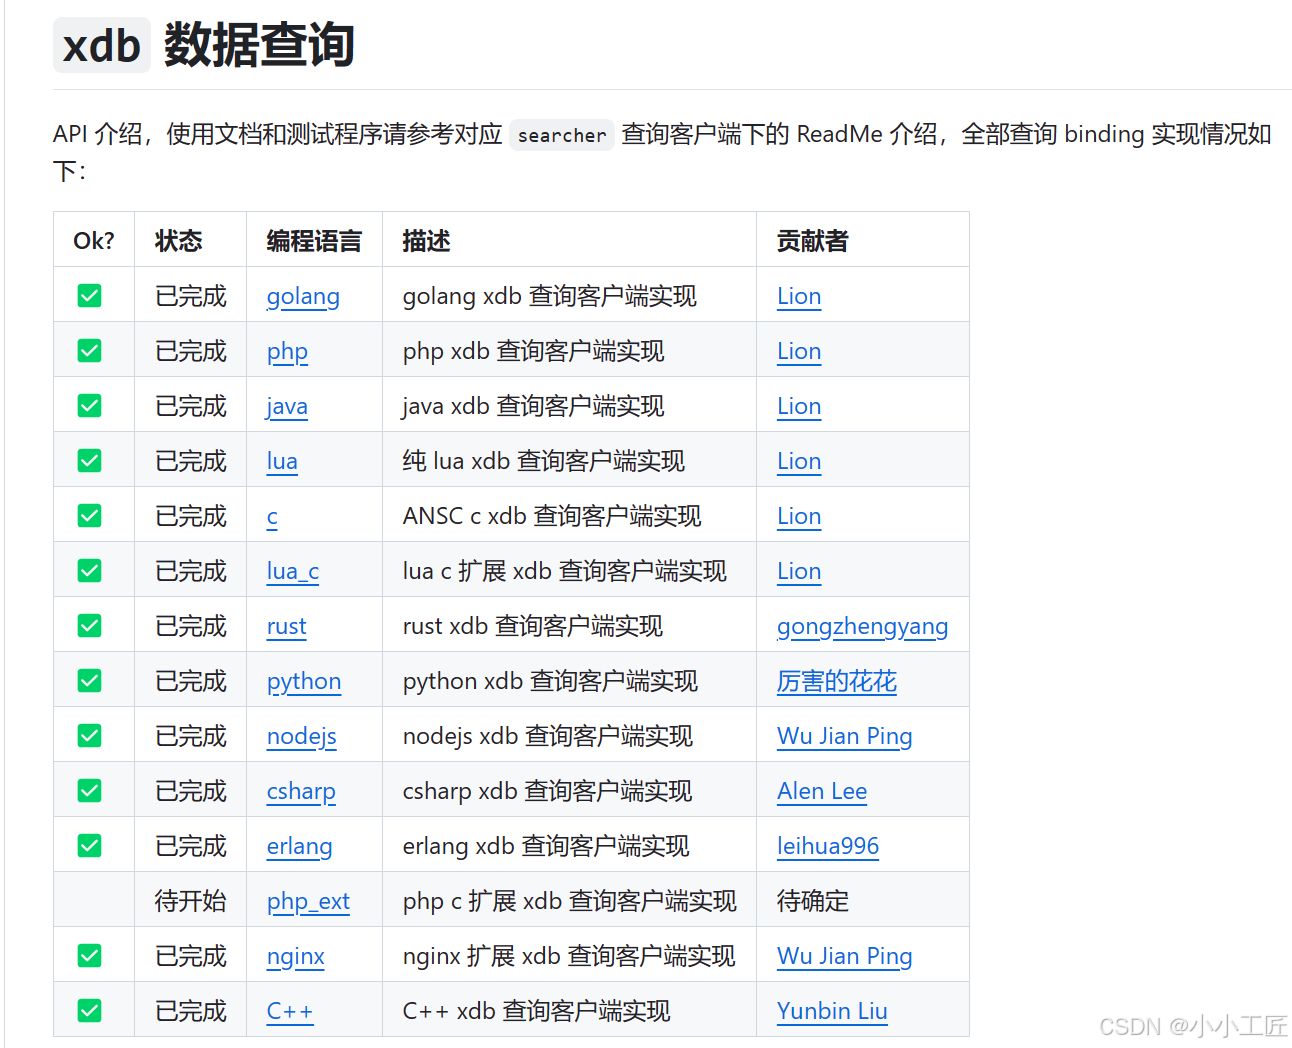Click the green checkmark in the erlang row
Screen dimensions: 1292x1048
pos(89,845)
